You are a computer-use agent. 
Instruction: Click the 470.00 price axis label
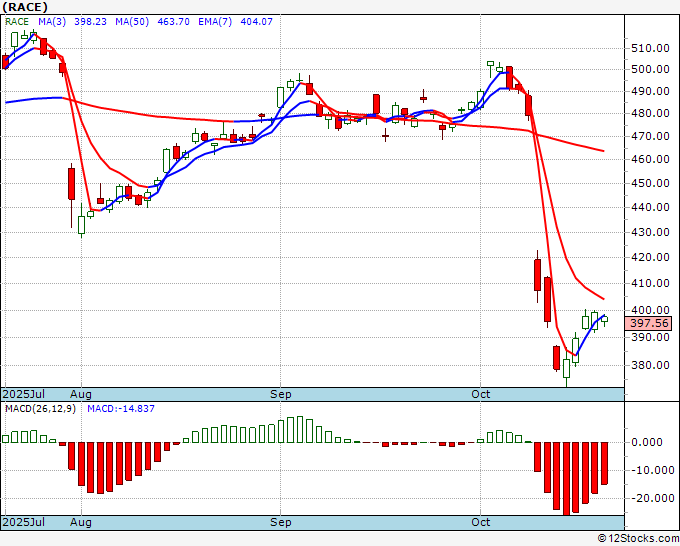[x=650, y=137]
